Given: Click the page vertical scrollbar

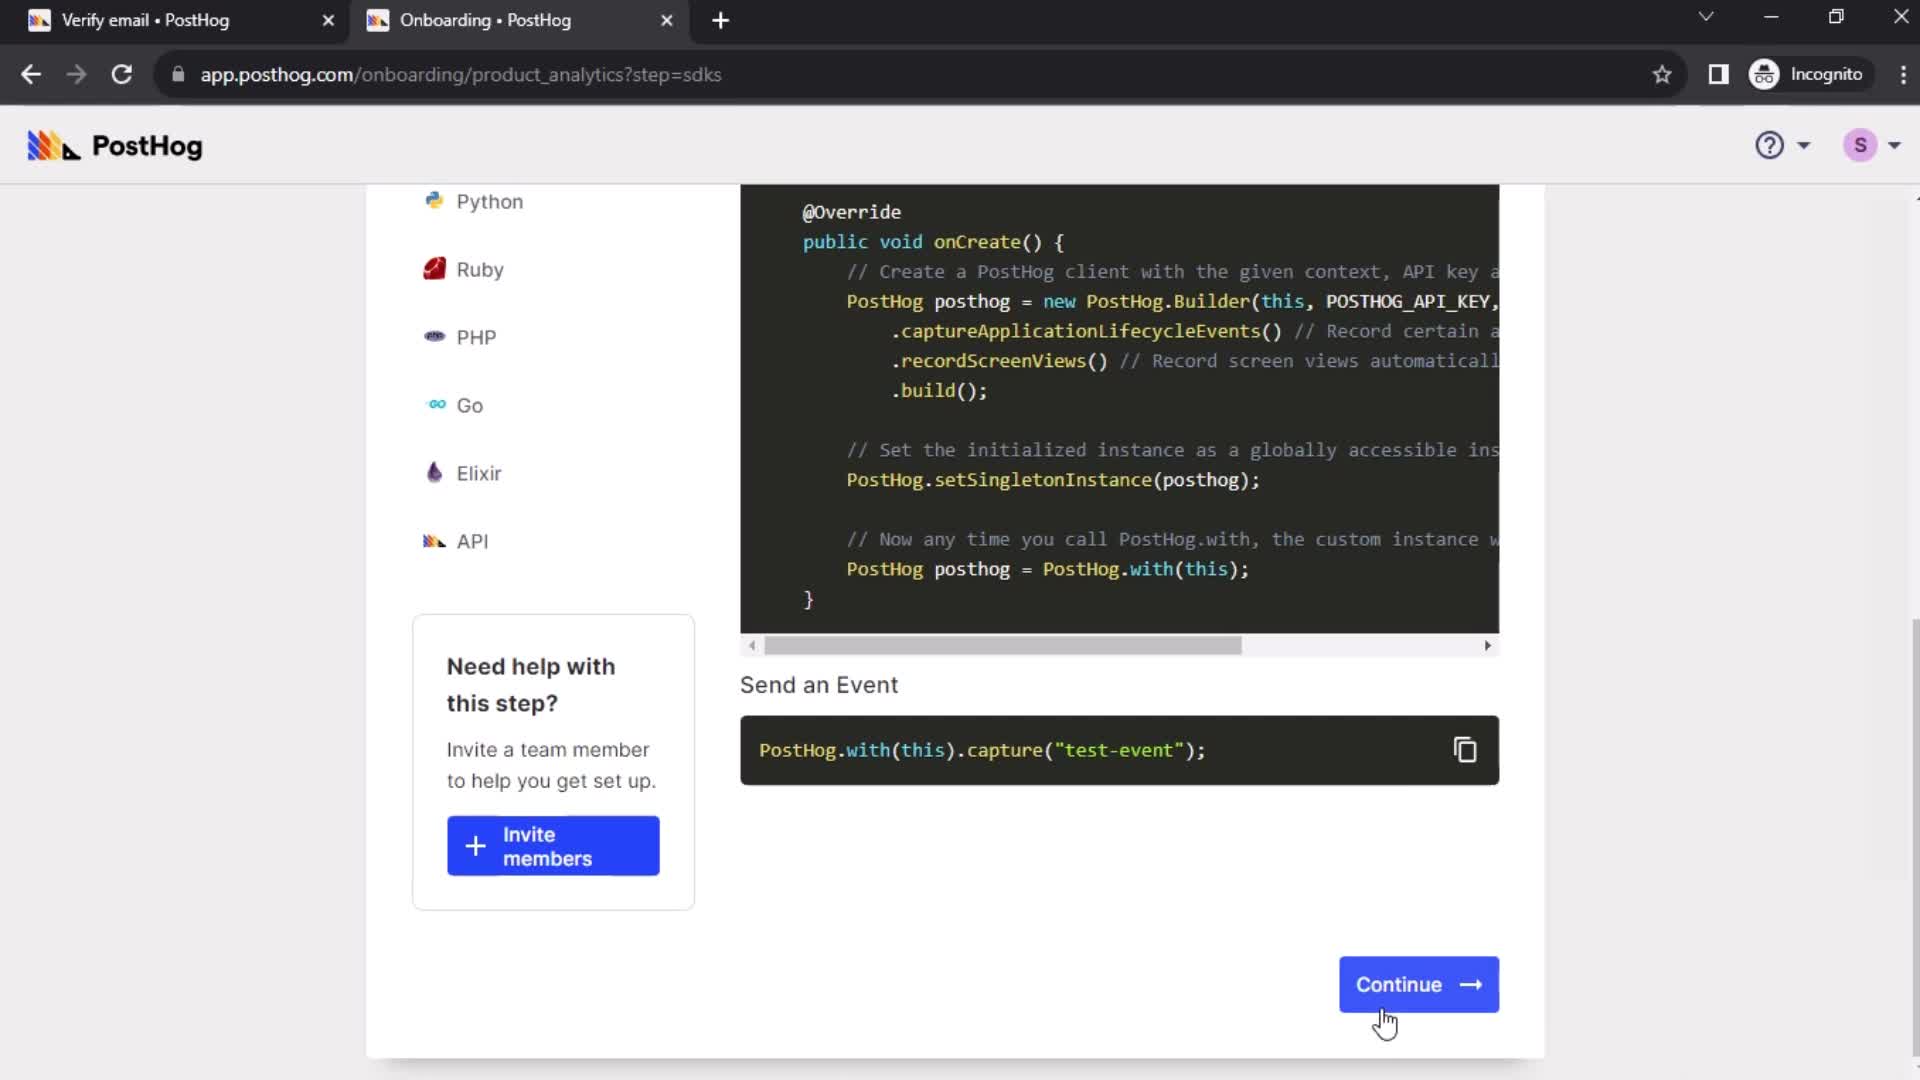Looking at the screenshot, I should coord(1915,838).
